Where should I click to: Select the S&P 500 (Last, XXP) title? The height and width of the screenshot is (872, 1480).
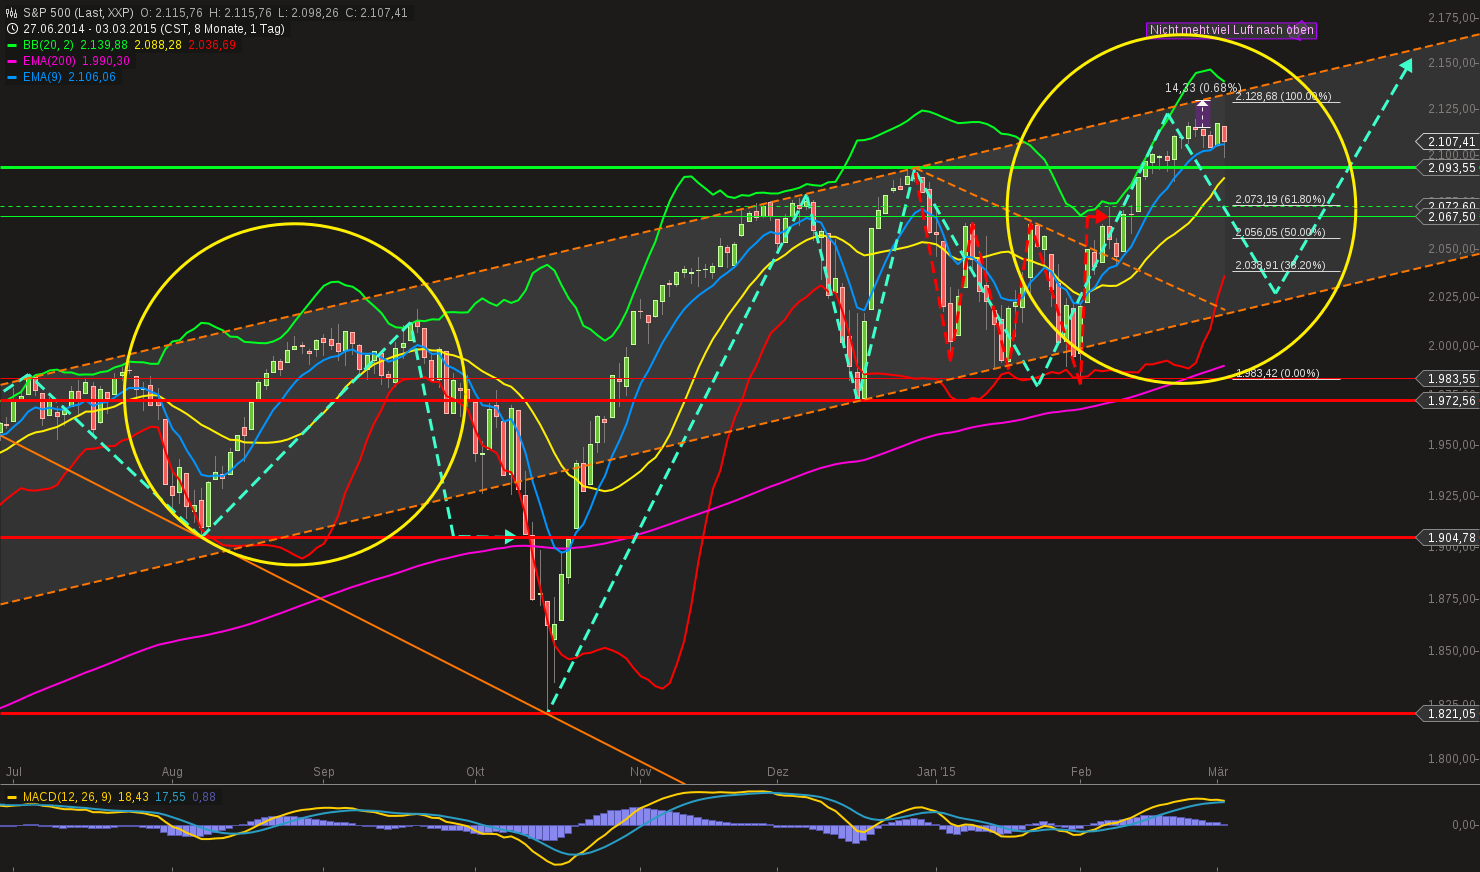point(78,13)
